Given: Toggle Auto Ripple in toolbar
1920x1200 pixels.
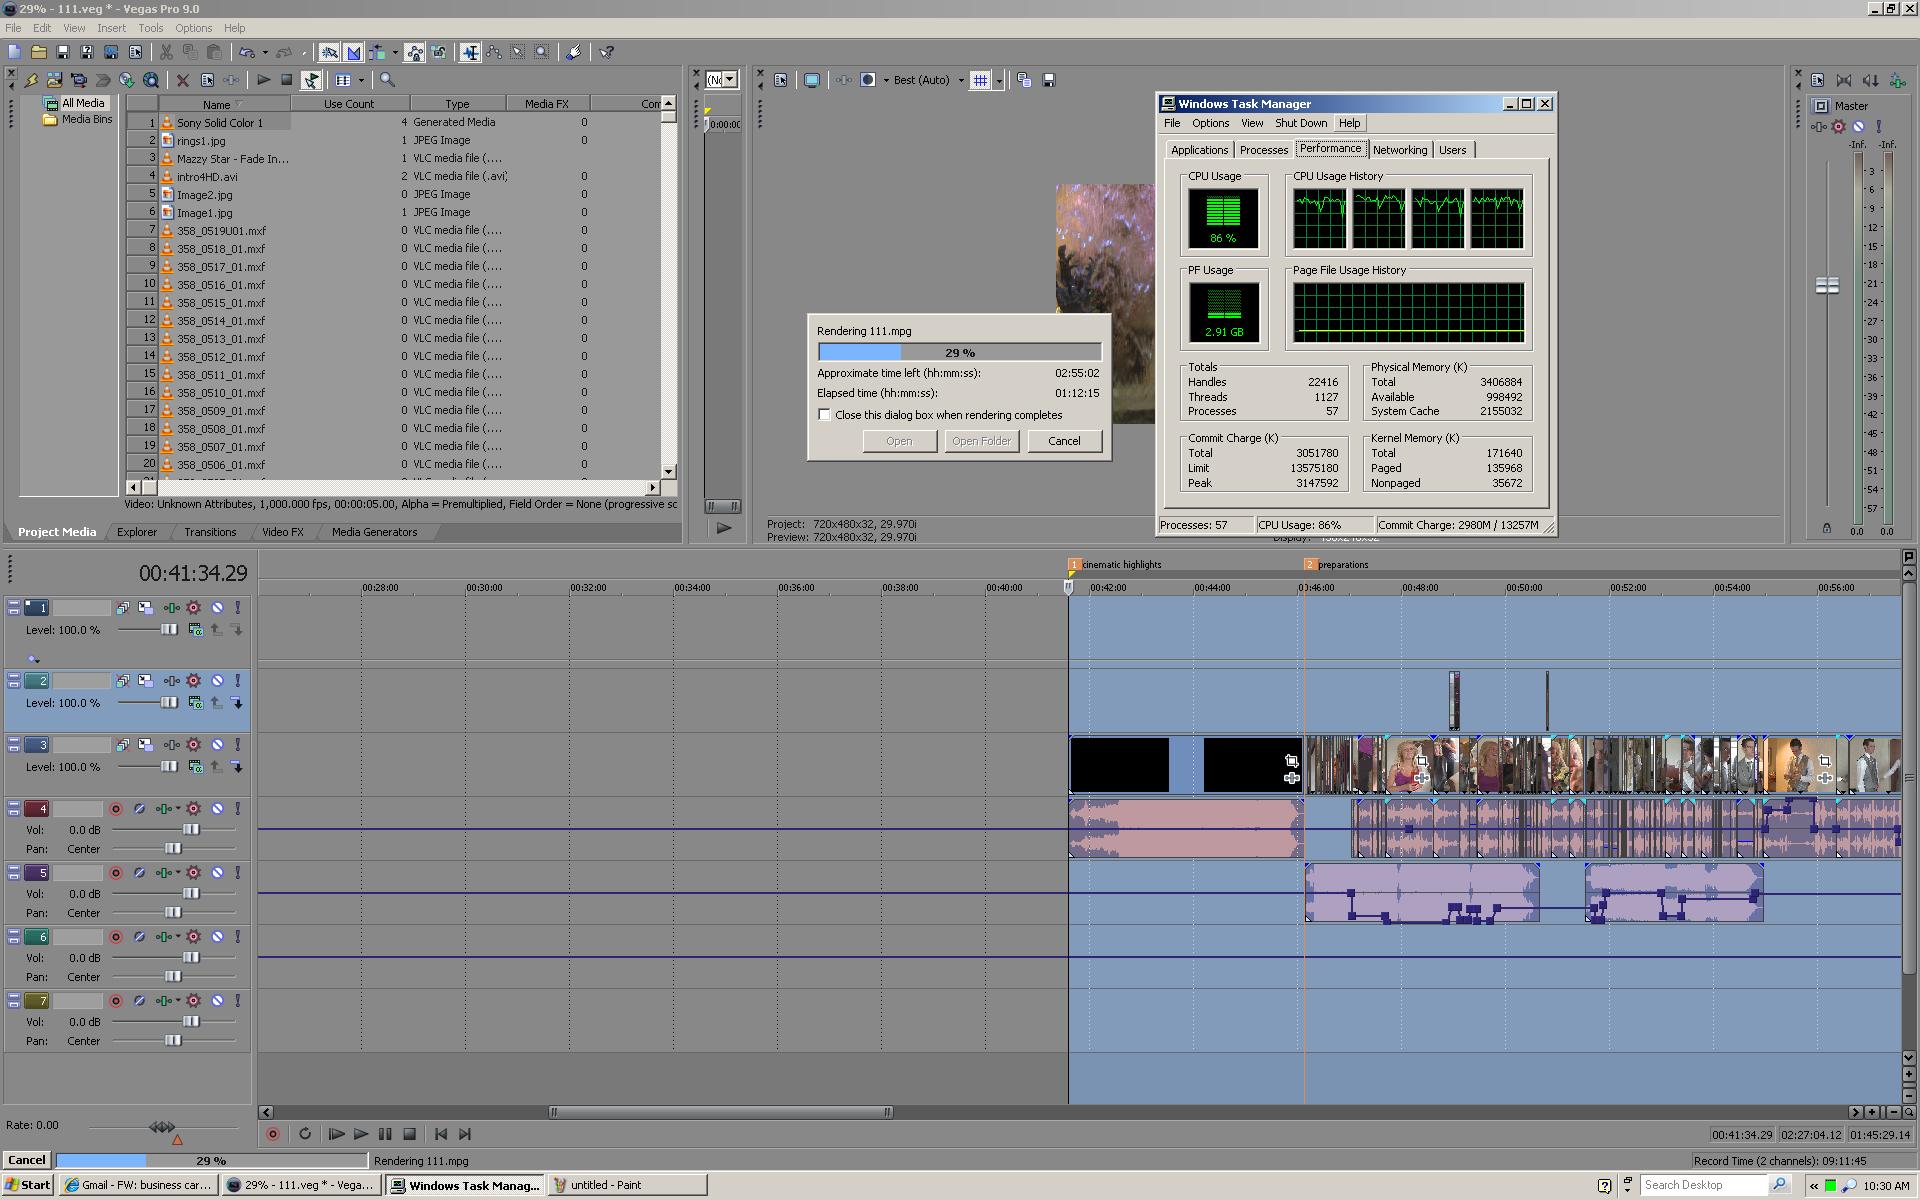Looking at the screenshot, I should (378, 52).
